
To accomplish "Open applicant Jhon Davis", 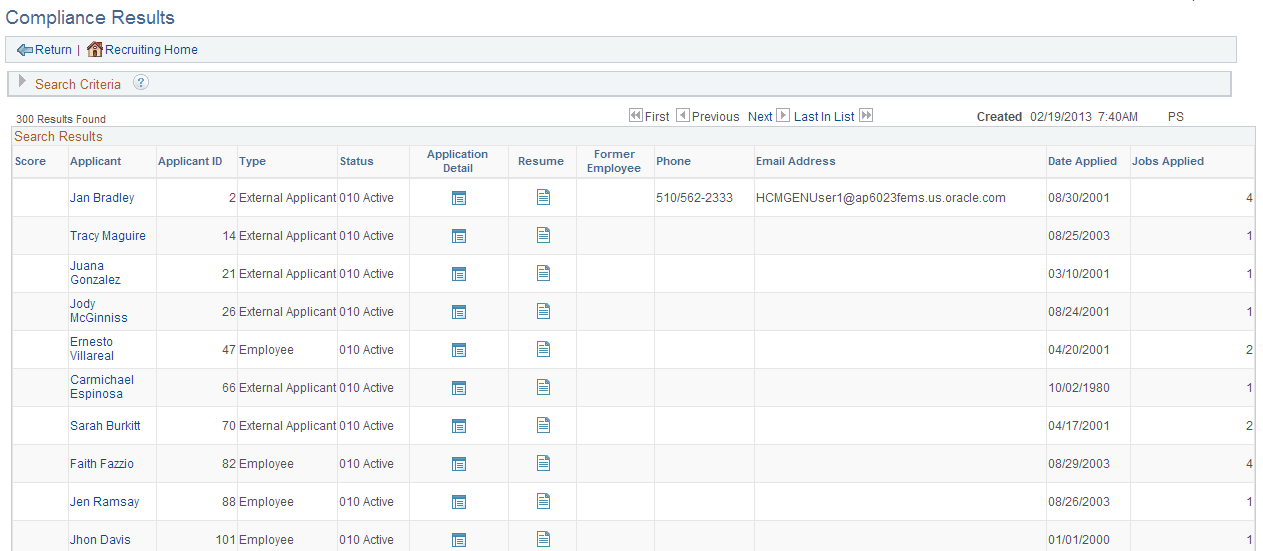I will (x=100, y=540).
